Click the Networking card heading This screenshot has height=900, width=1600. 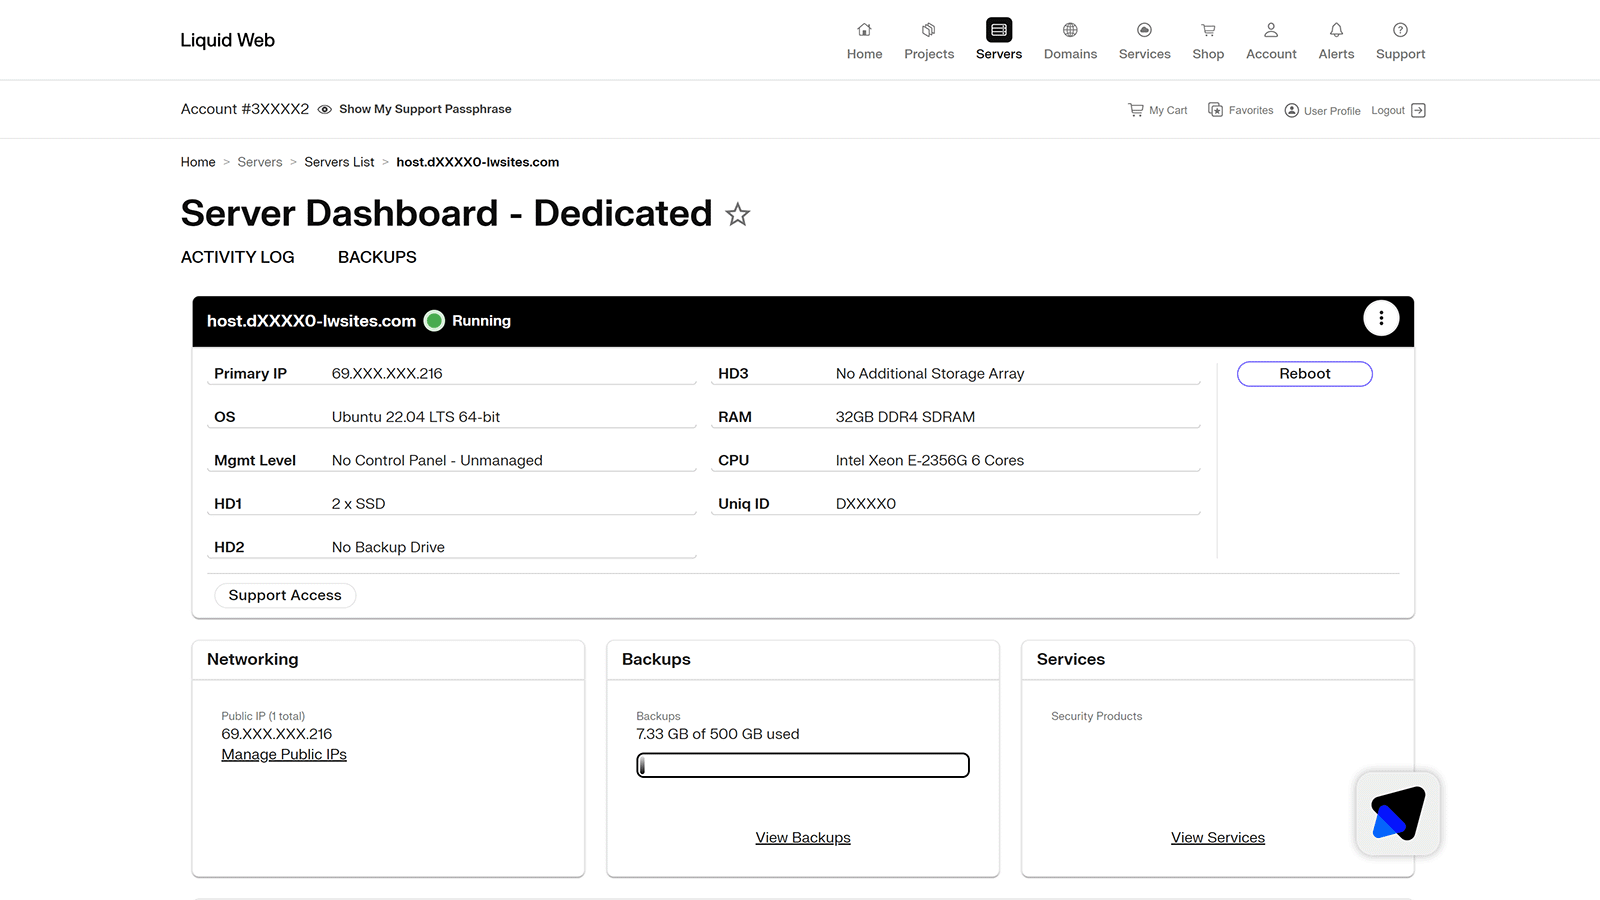[252, 660]
